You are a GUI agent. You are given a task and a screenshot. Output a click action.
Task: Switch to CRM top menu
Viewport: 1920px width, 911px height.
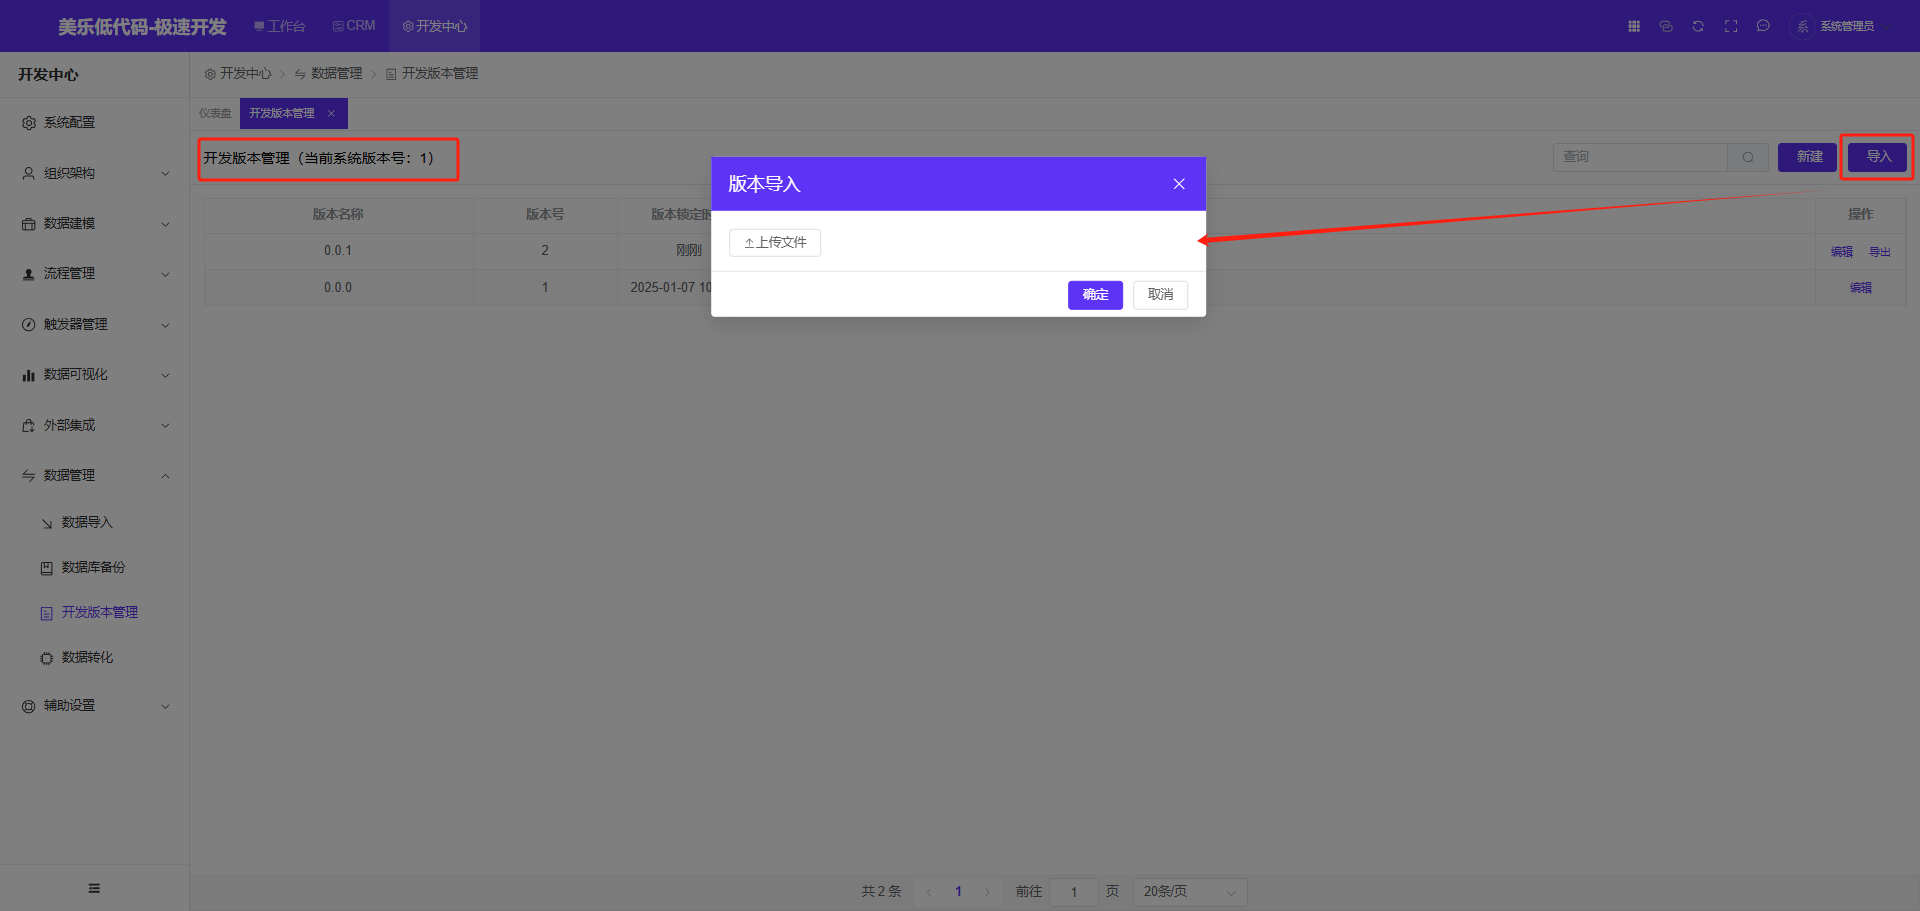click(x=354, y=26)
